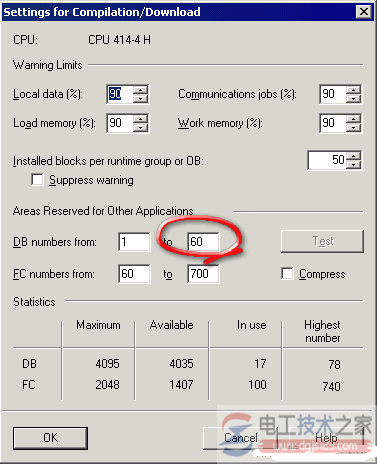
Task: Confirm settings with the OK button
Action: (50, 438)
